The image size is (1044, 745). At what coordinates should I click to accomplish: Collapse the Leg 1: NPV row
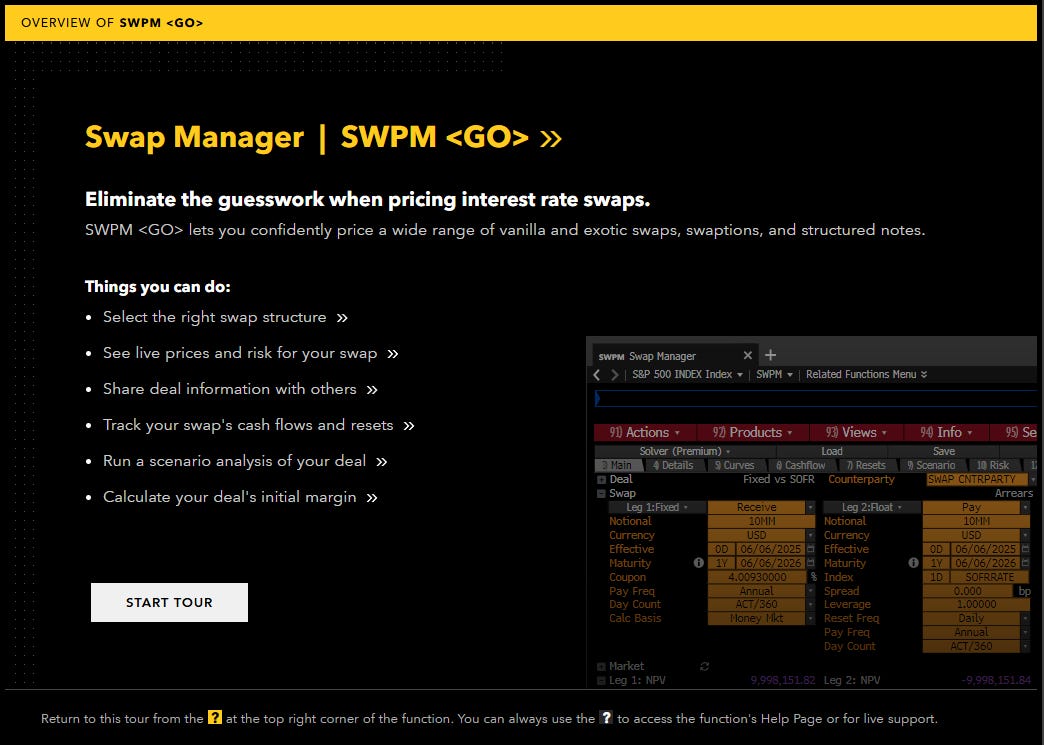click(601, 680)
